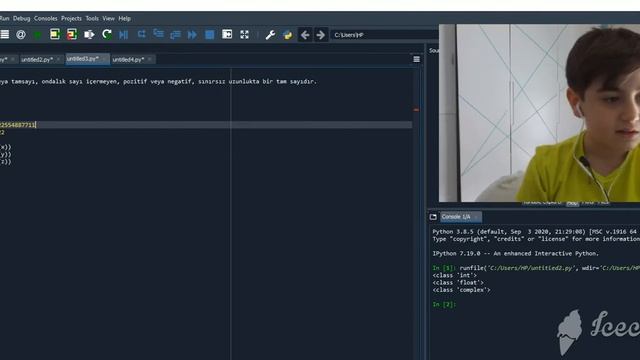Click the runfile command line in console

536,268
